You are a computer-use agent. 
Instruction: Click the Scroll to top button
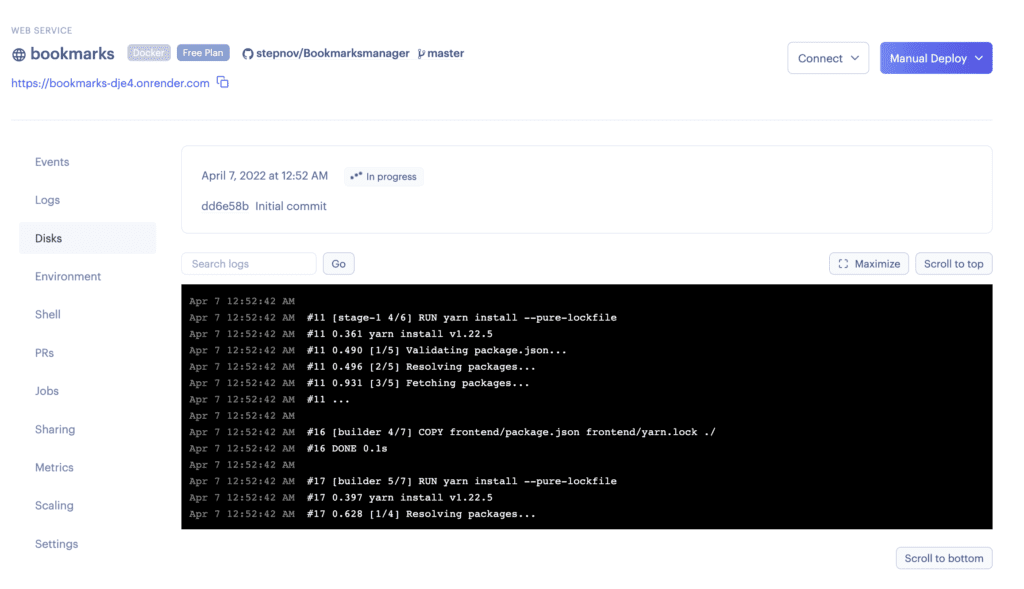point(953,264)
